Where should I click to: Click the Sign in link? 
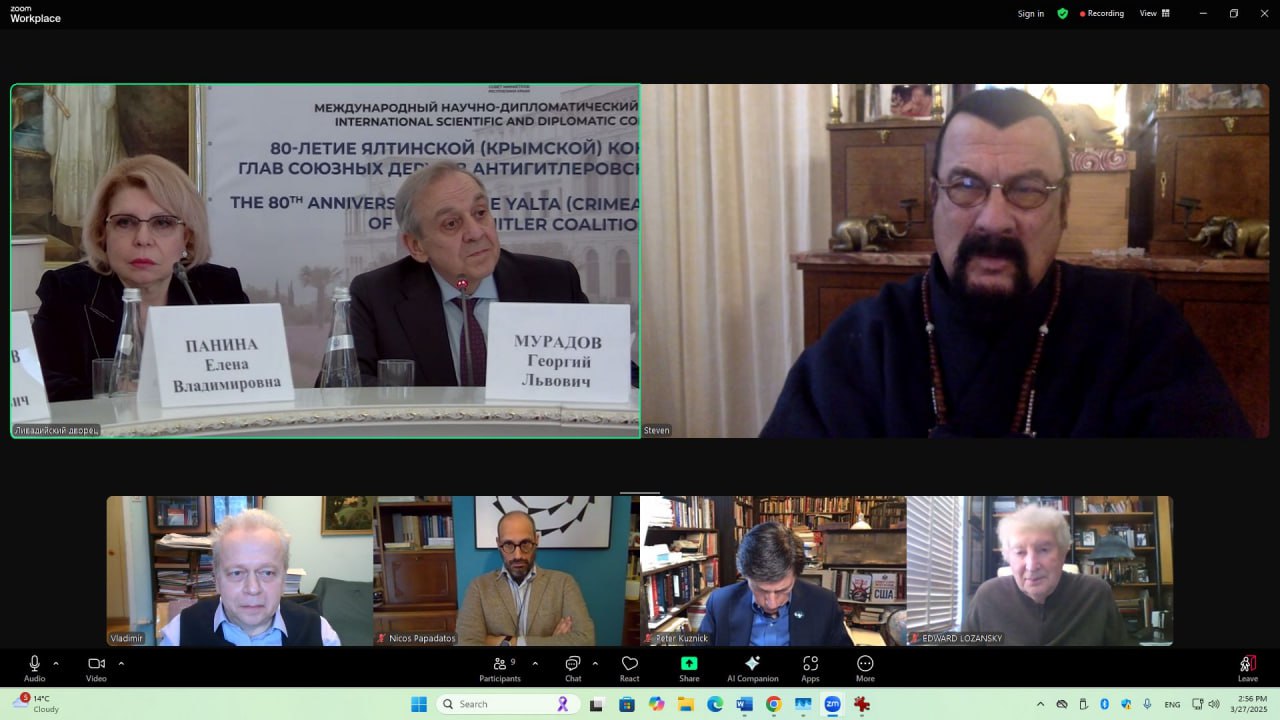click(1030, 14)
